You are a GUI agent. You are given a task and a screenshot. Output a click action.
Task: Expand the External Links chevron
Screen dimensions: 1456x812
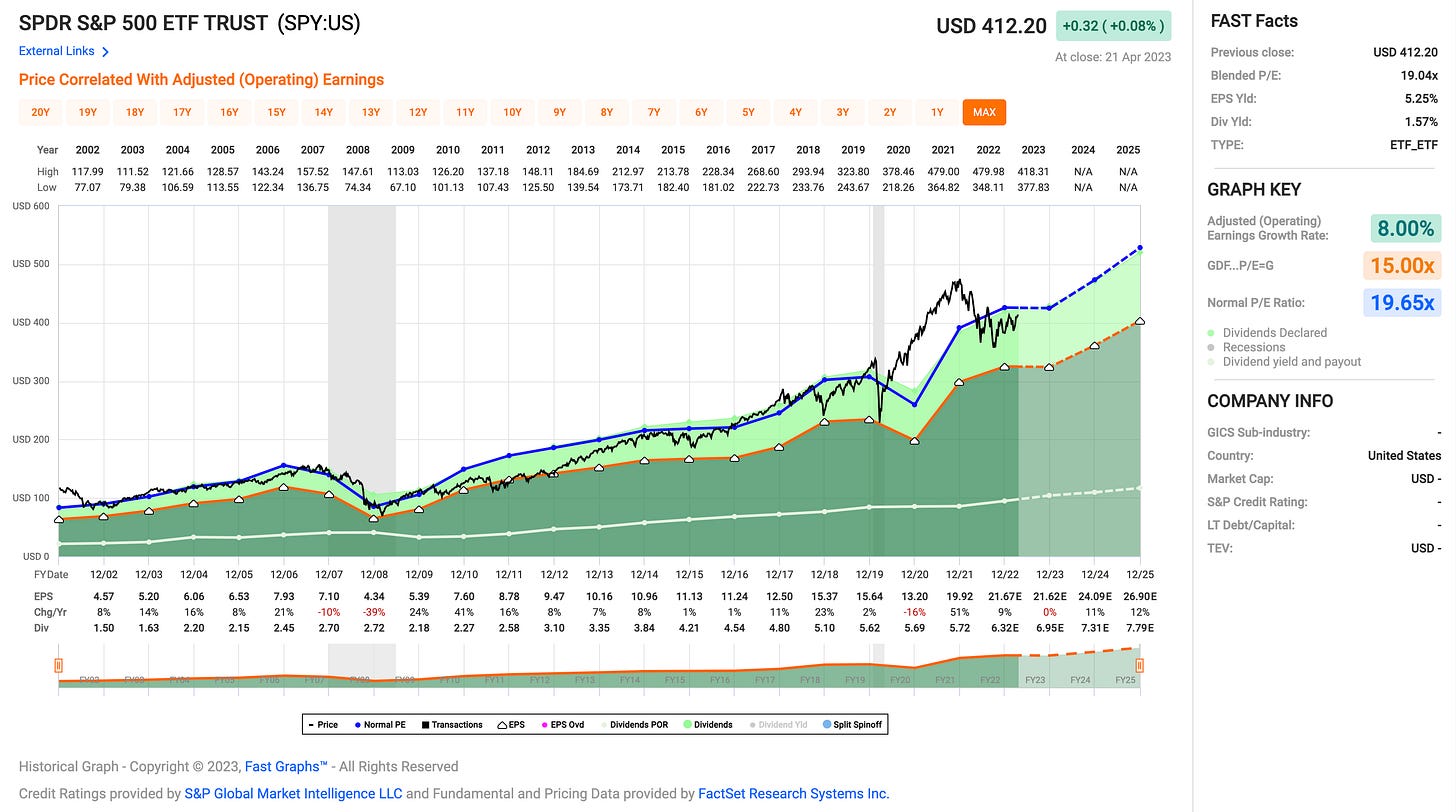tap(106, 51)
